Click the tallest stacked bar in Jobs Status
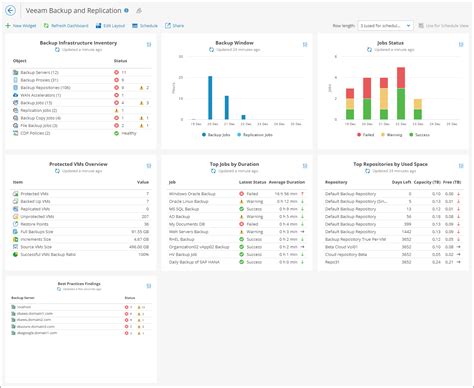This screenshot has width=474, height=388. coord(401,93)
